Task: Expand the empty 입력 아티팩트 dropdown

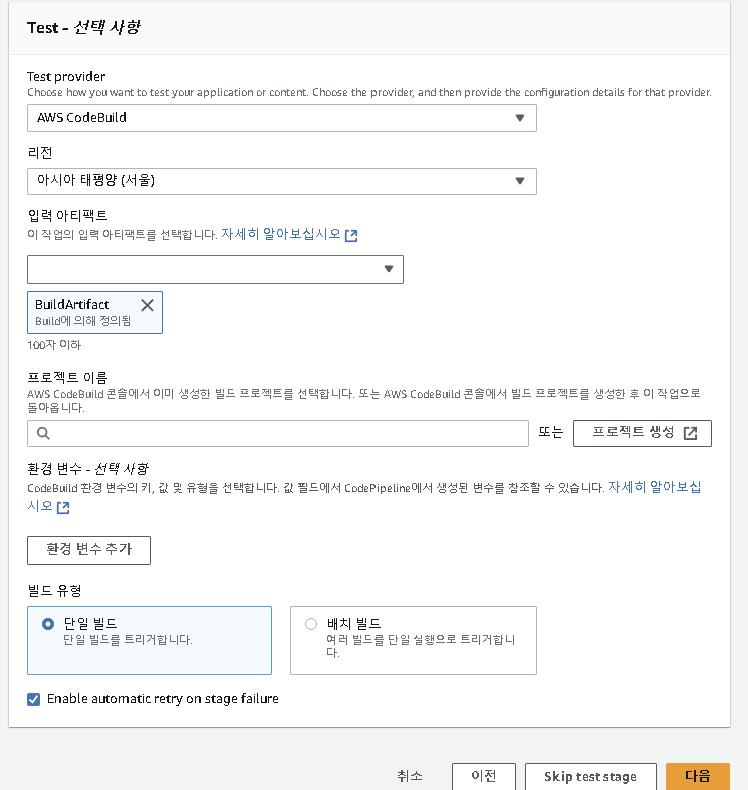Action: point(215,270)
